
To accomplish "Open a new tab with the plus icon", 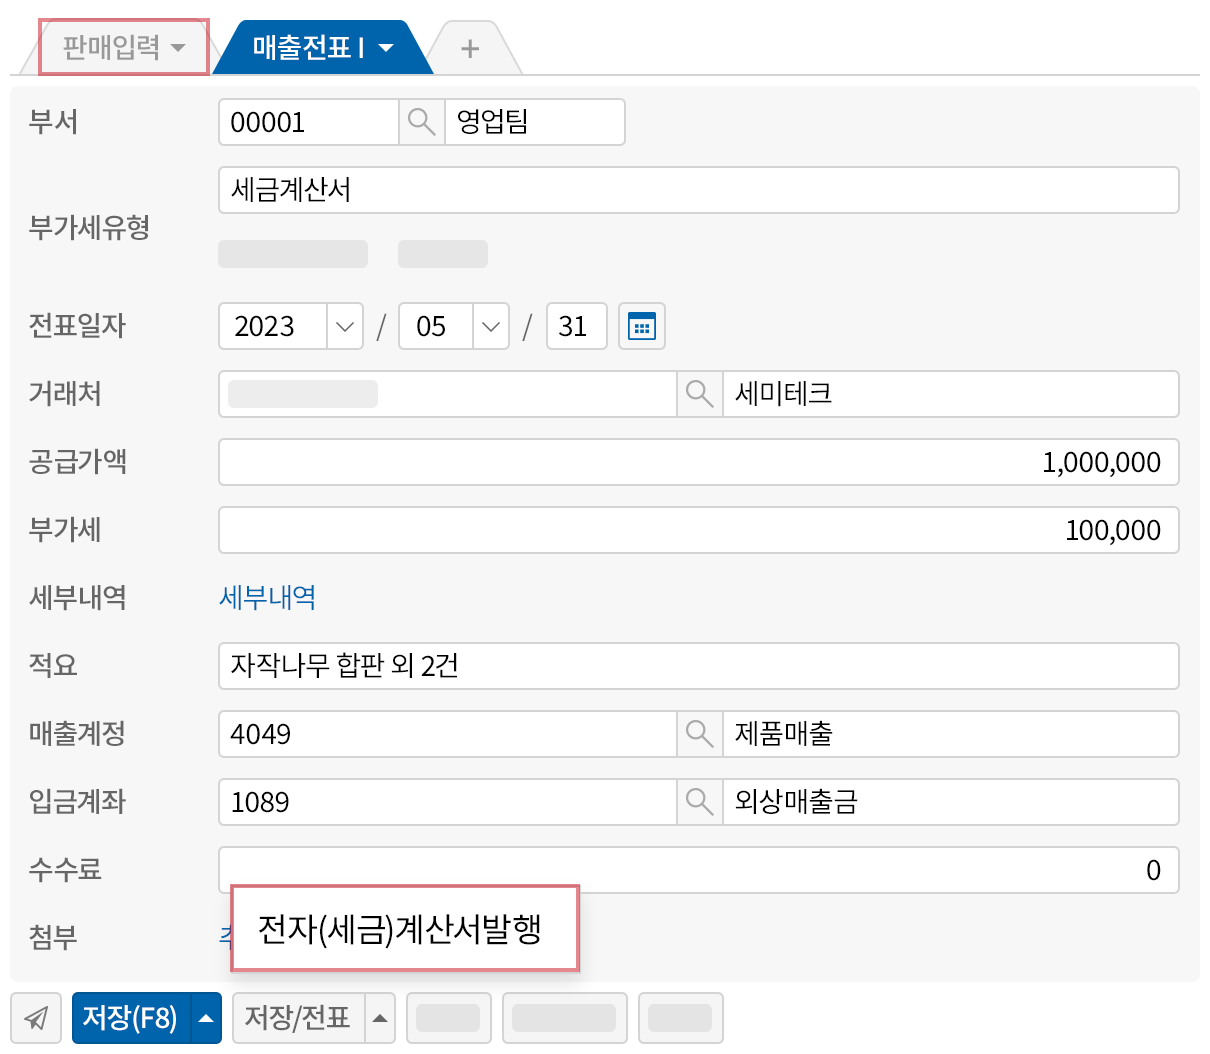I will (x=470, y=46).
